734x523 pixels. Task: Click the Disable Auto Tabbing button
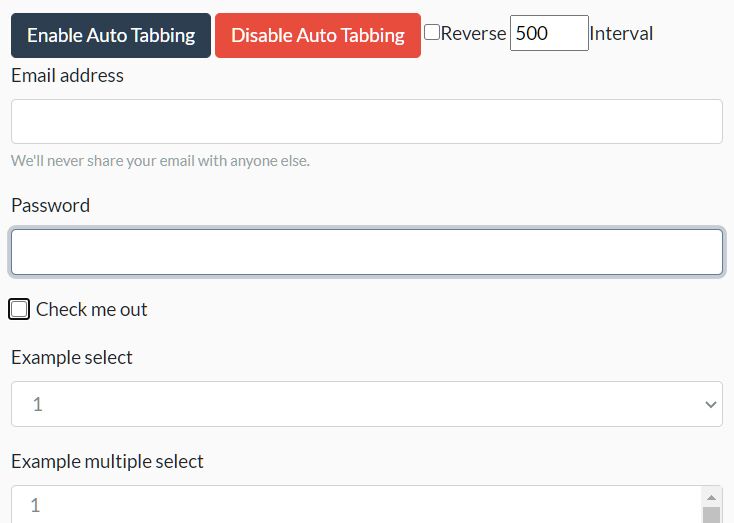click(318, 36)
